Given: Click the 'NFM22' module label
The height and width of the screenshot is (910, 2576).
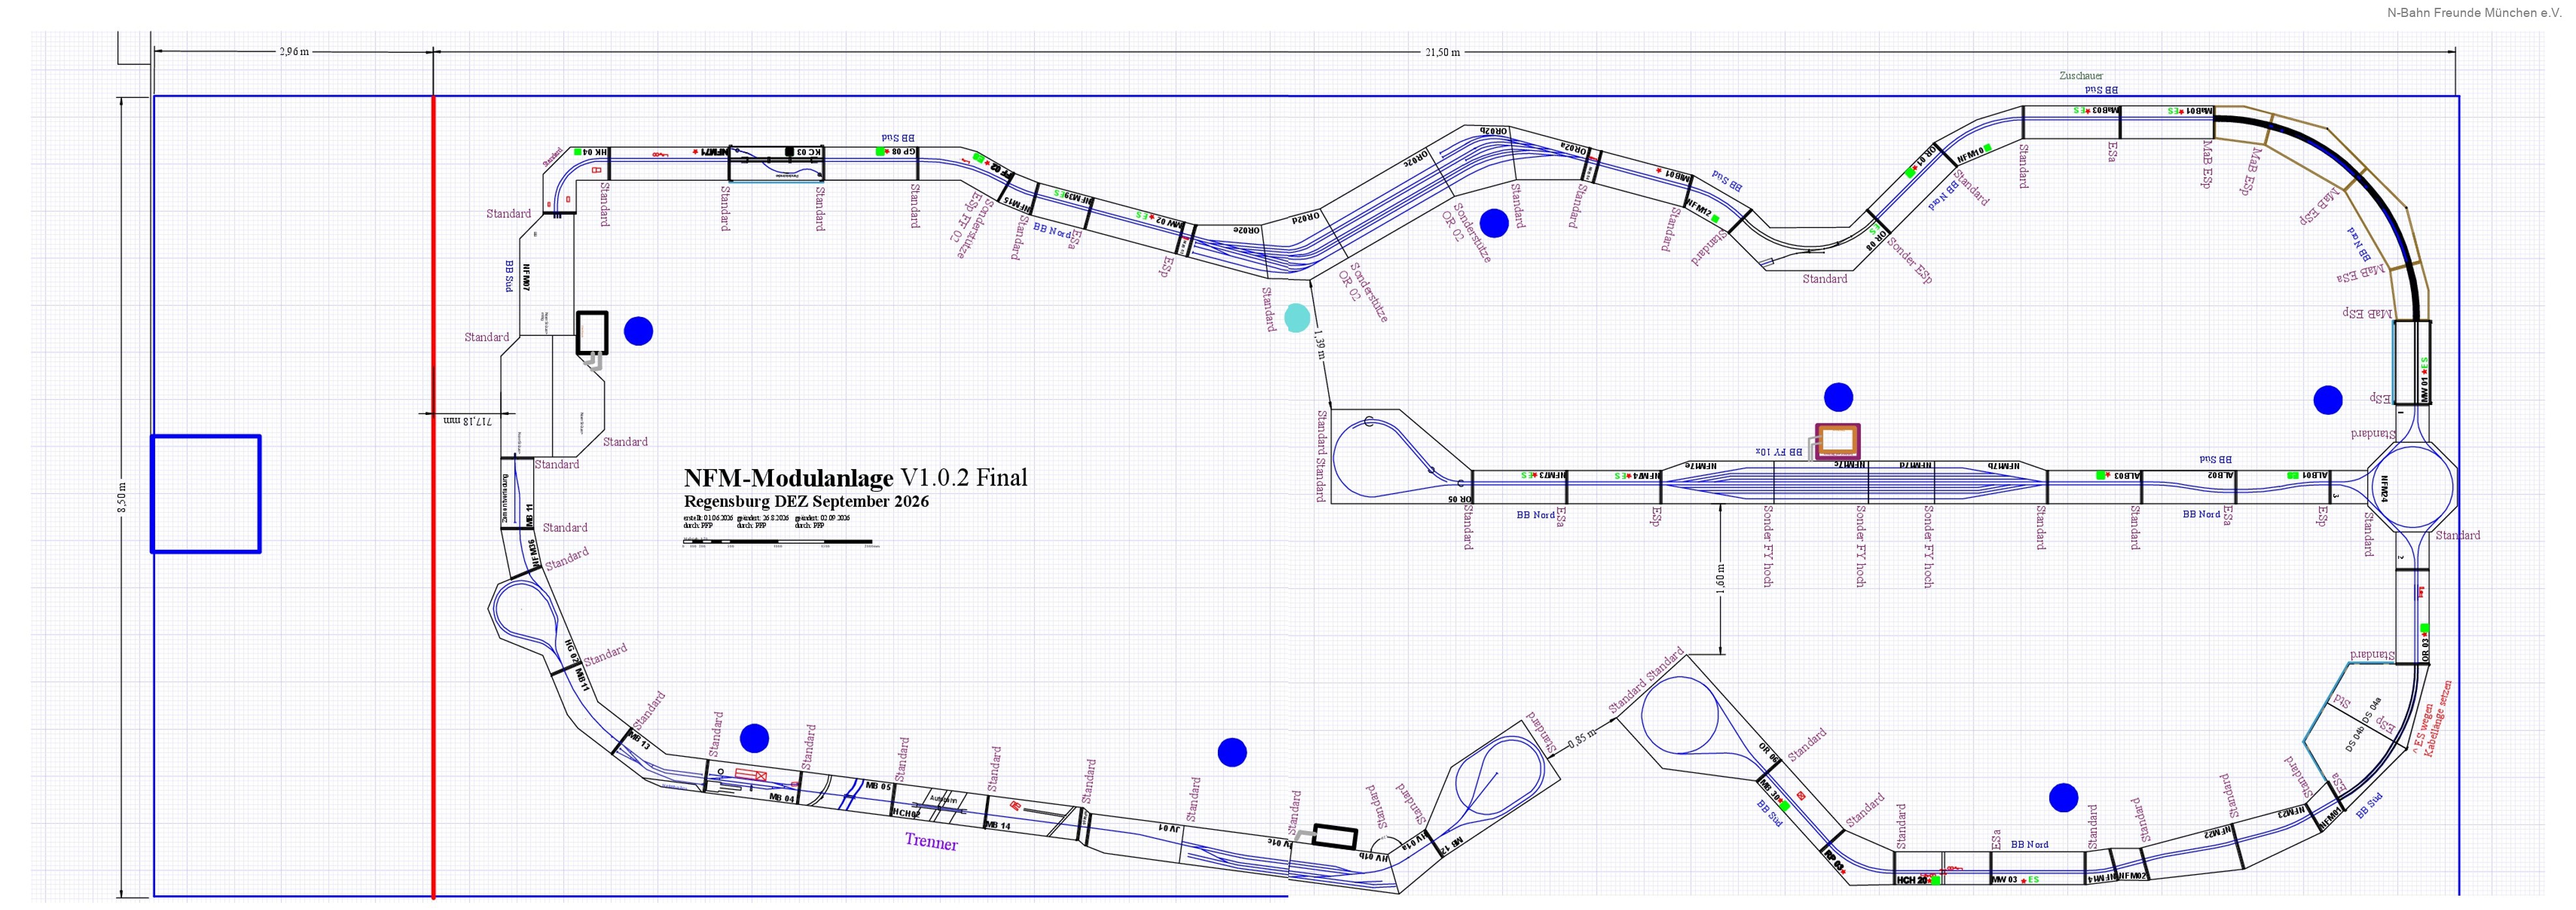Looking at the screenshot, I should pos(2217,833).
